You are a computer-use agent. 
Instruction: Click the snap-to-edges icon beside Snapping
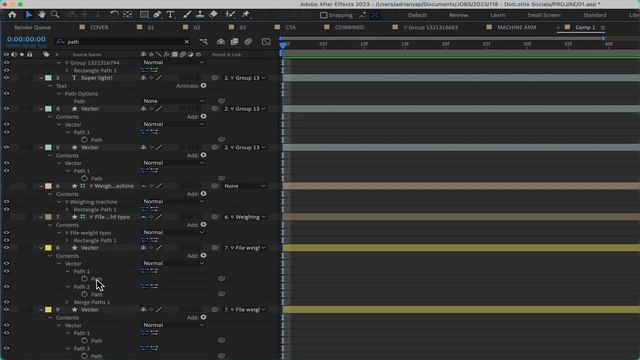pyautogui.click(x=362, y=15)
